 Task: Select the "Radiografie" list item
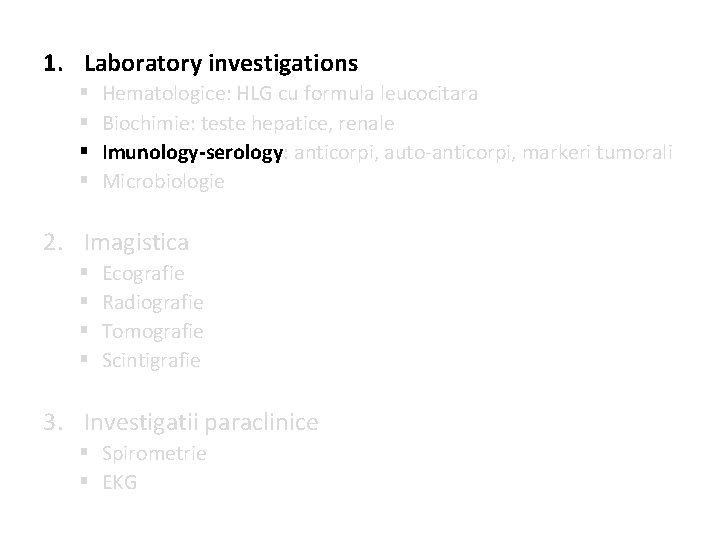[x=153, y=302]
